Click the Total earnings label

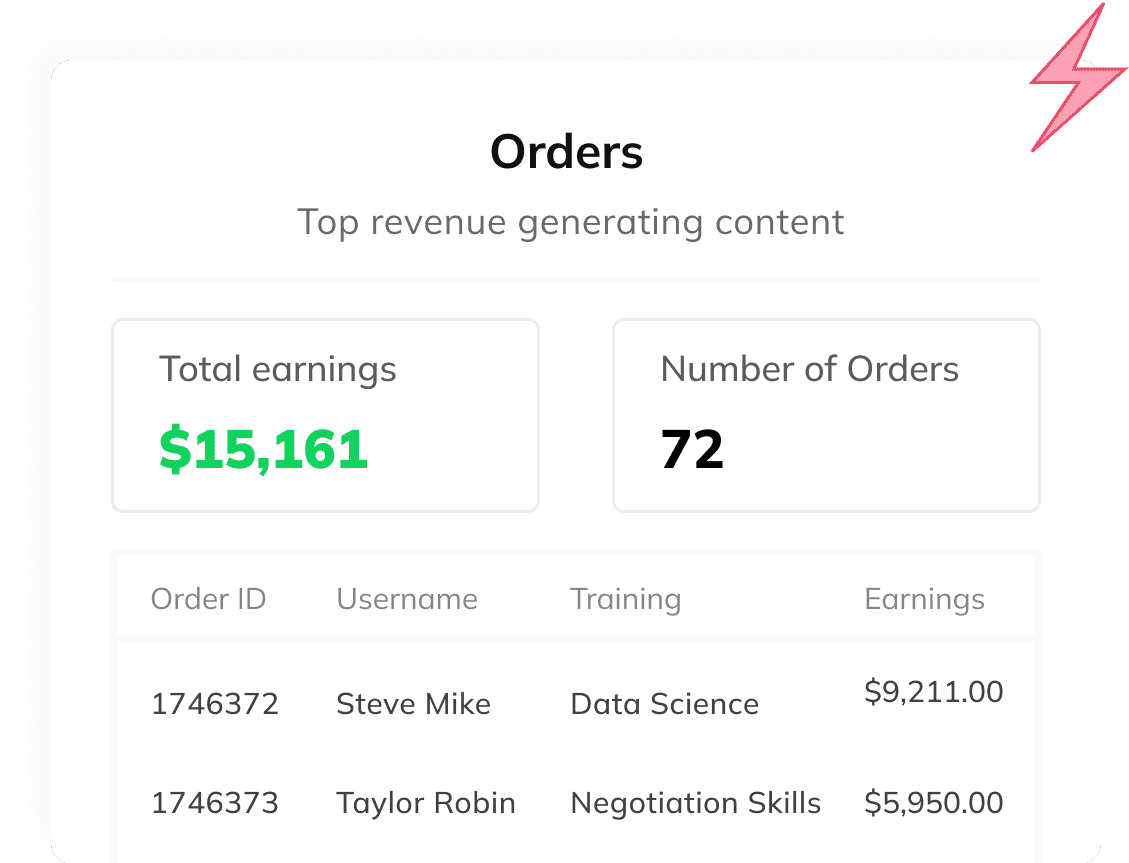[278, 370]
